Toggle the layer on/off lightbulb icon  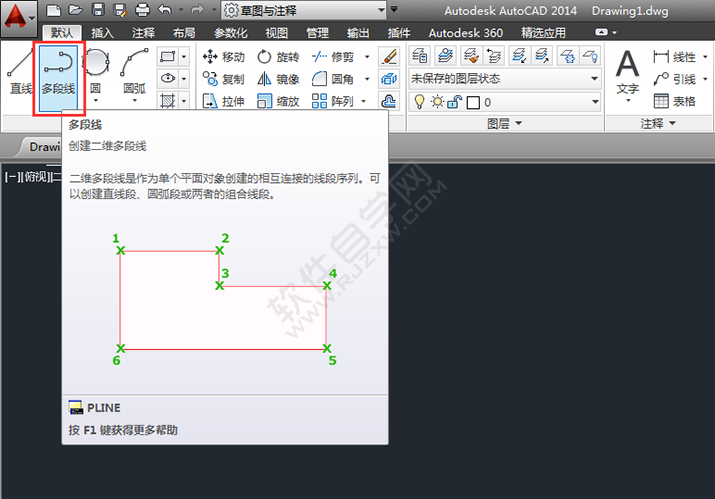click(x=420, y=101)
